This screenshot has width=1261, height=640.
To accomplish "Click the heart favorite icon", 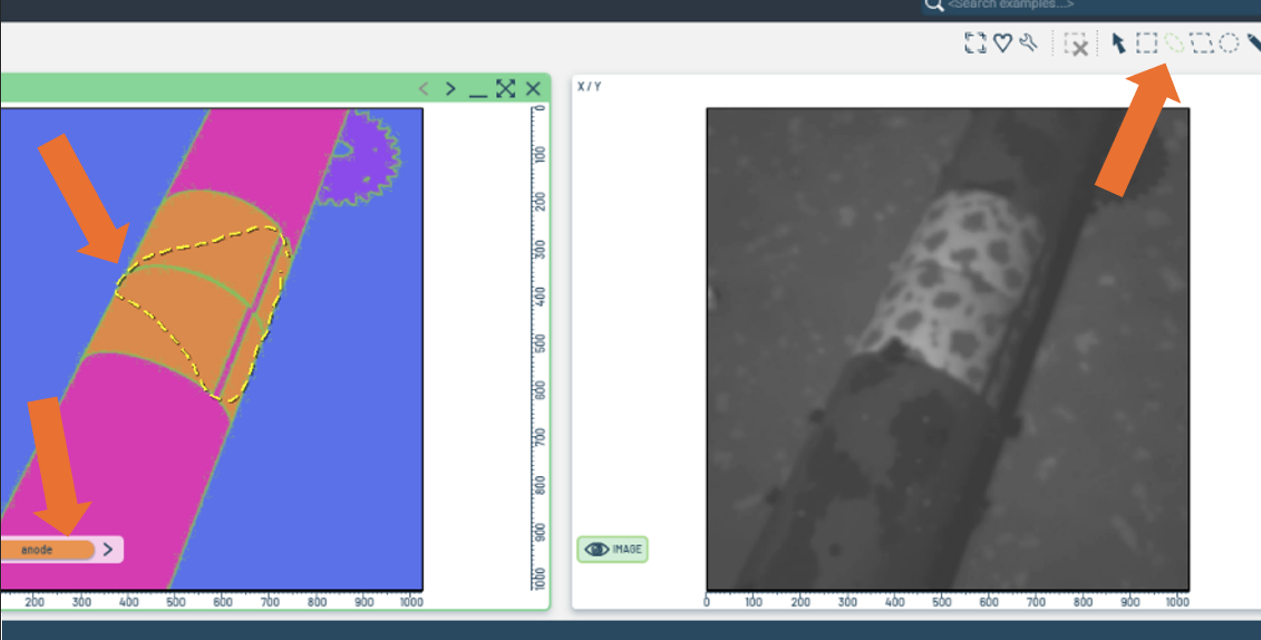I will tap(1002, 43).
